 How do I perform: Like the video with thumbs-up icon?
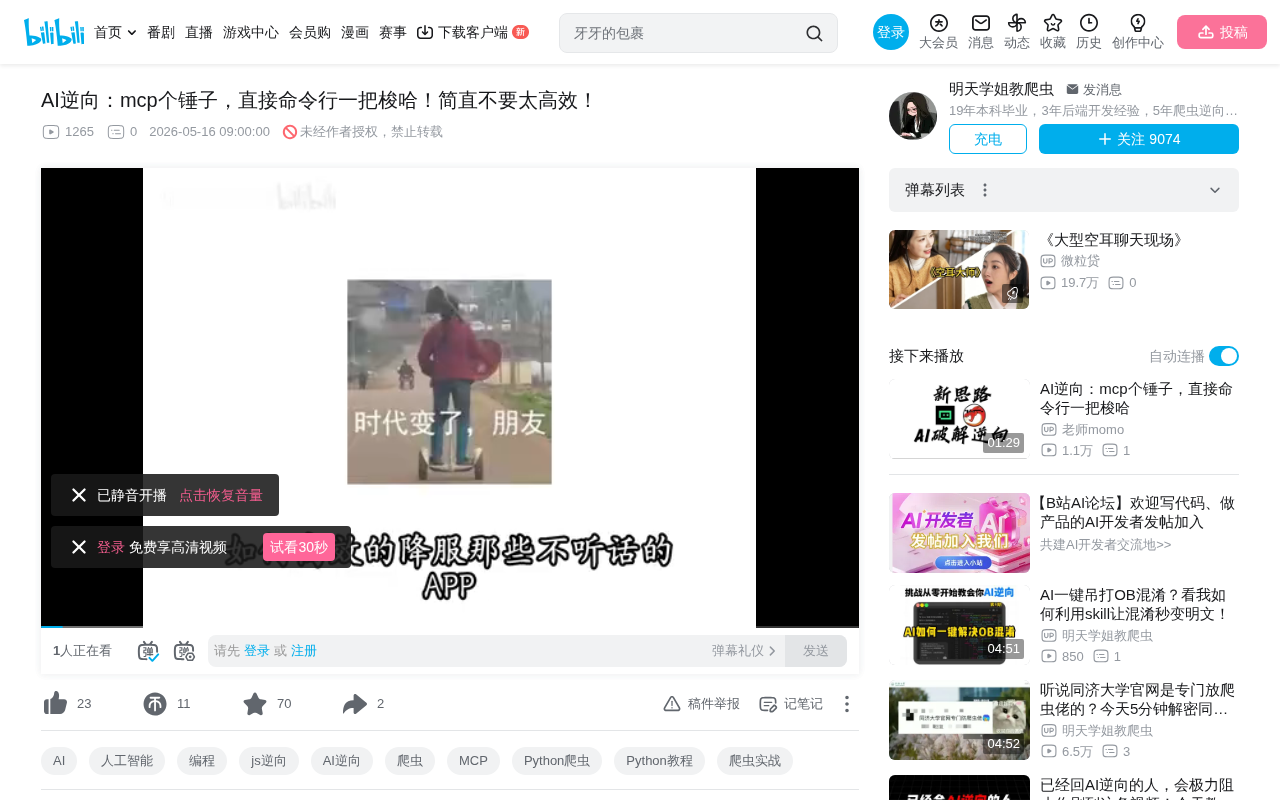pos(55,704)
